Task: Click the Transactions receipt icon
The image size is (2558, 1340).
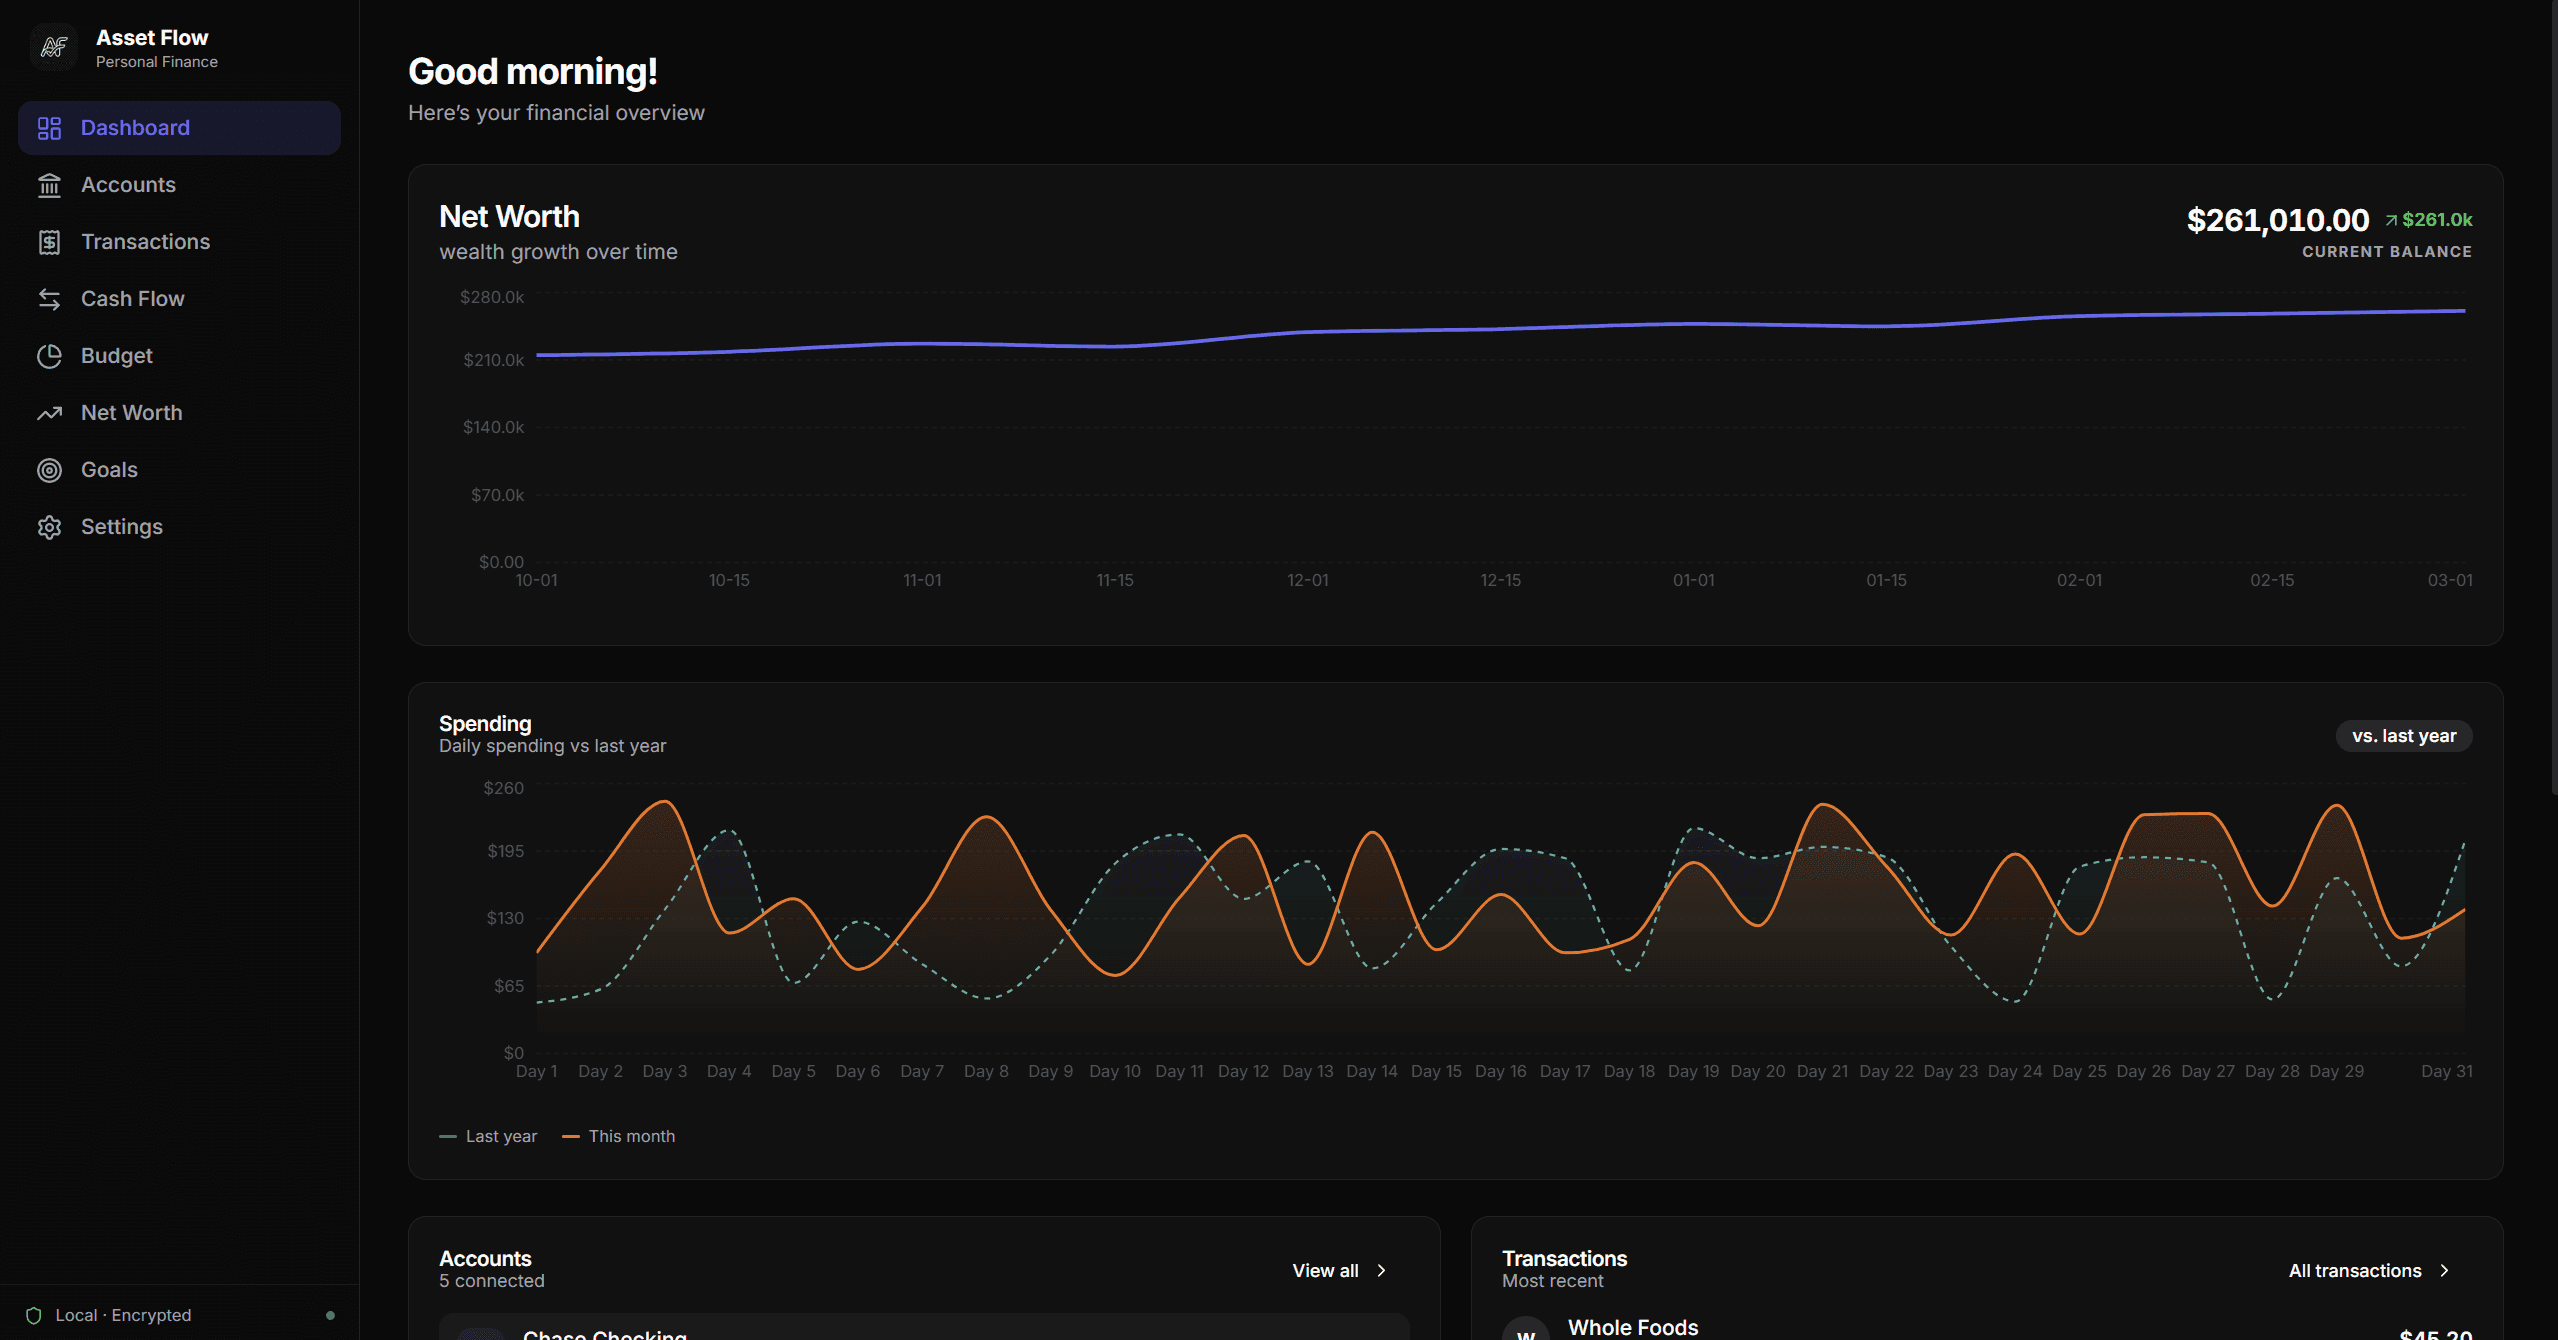Action: 49,242
